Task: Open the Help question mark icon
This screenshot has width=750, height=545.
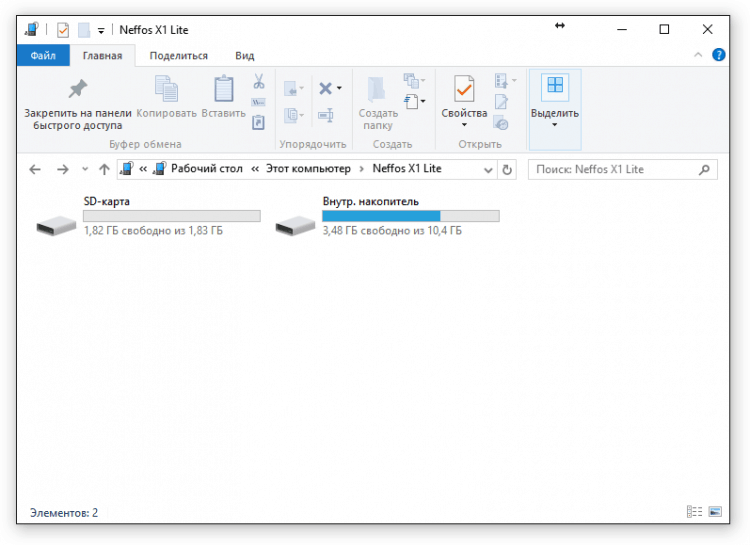Action: click(718, 55)
